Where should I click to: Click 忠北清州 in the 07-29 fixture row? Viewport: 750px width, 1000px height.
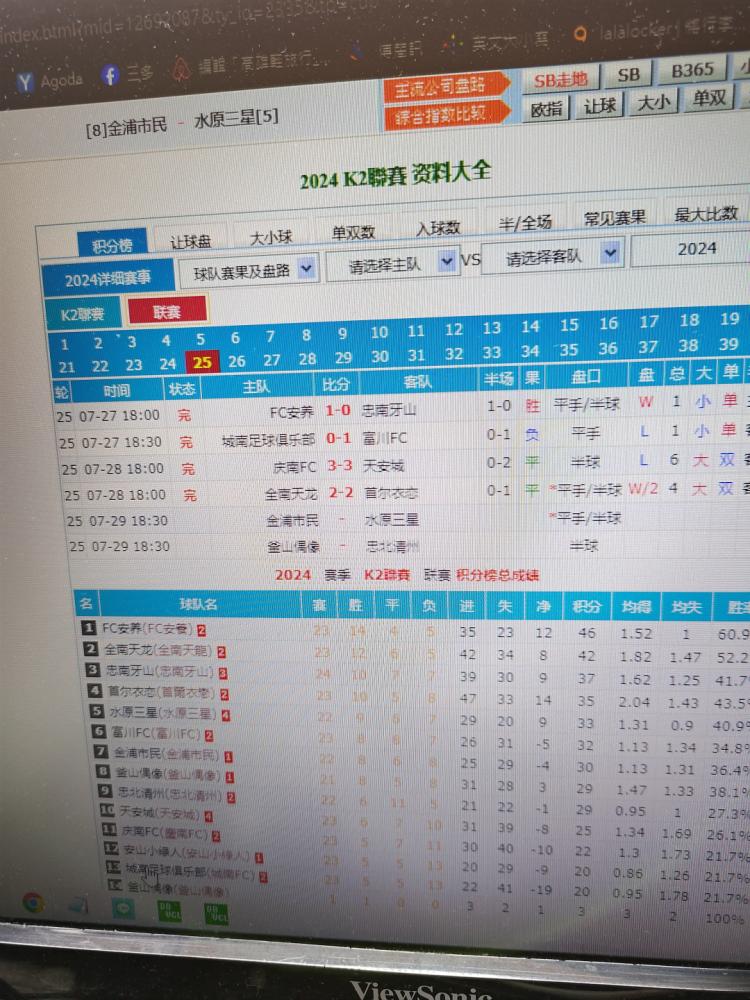point(393,546)
